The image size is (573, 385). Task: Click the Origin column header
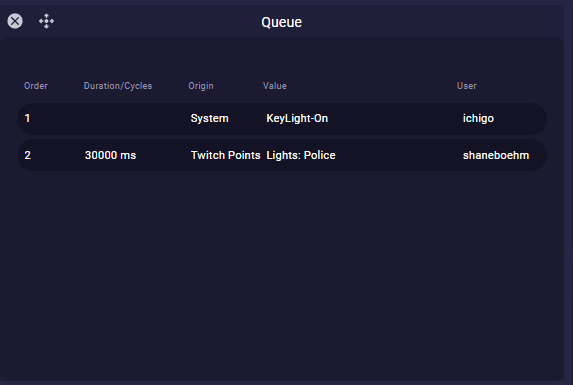click(201, 86)
